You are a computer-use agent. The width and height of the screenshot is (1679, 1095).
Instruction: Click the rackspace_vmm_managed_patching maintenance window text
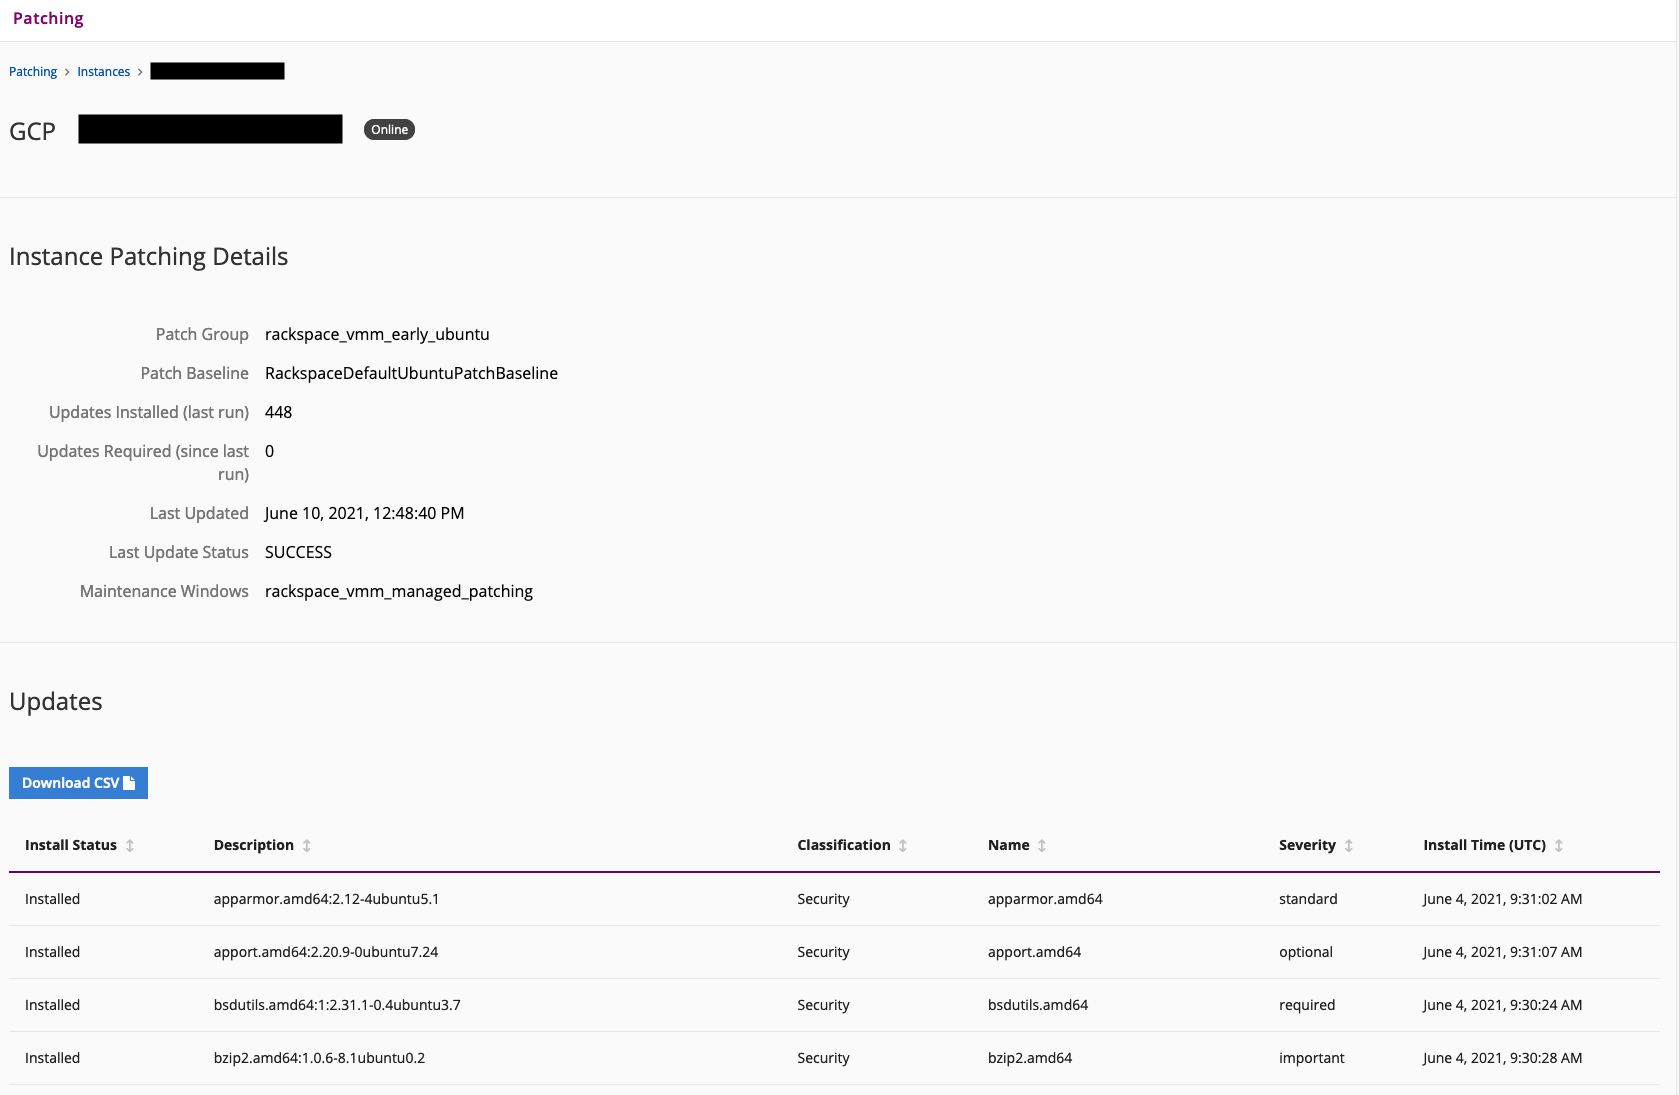pyautogui.click(x=399, y=591)
